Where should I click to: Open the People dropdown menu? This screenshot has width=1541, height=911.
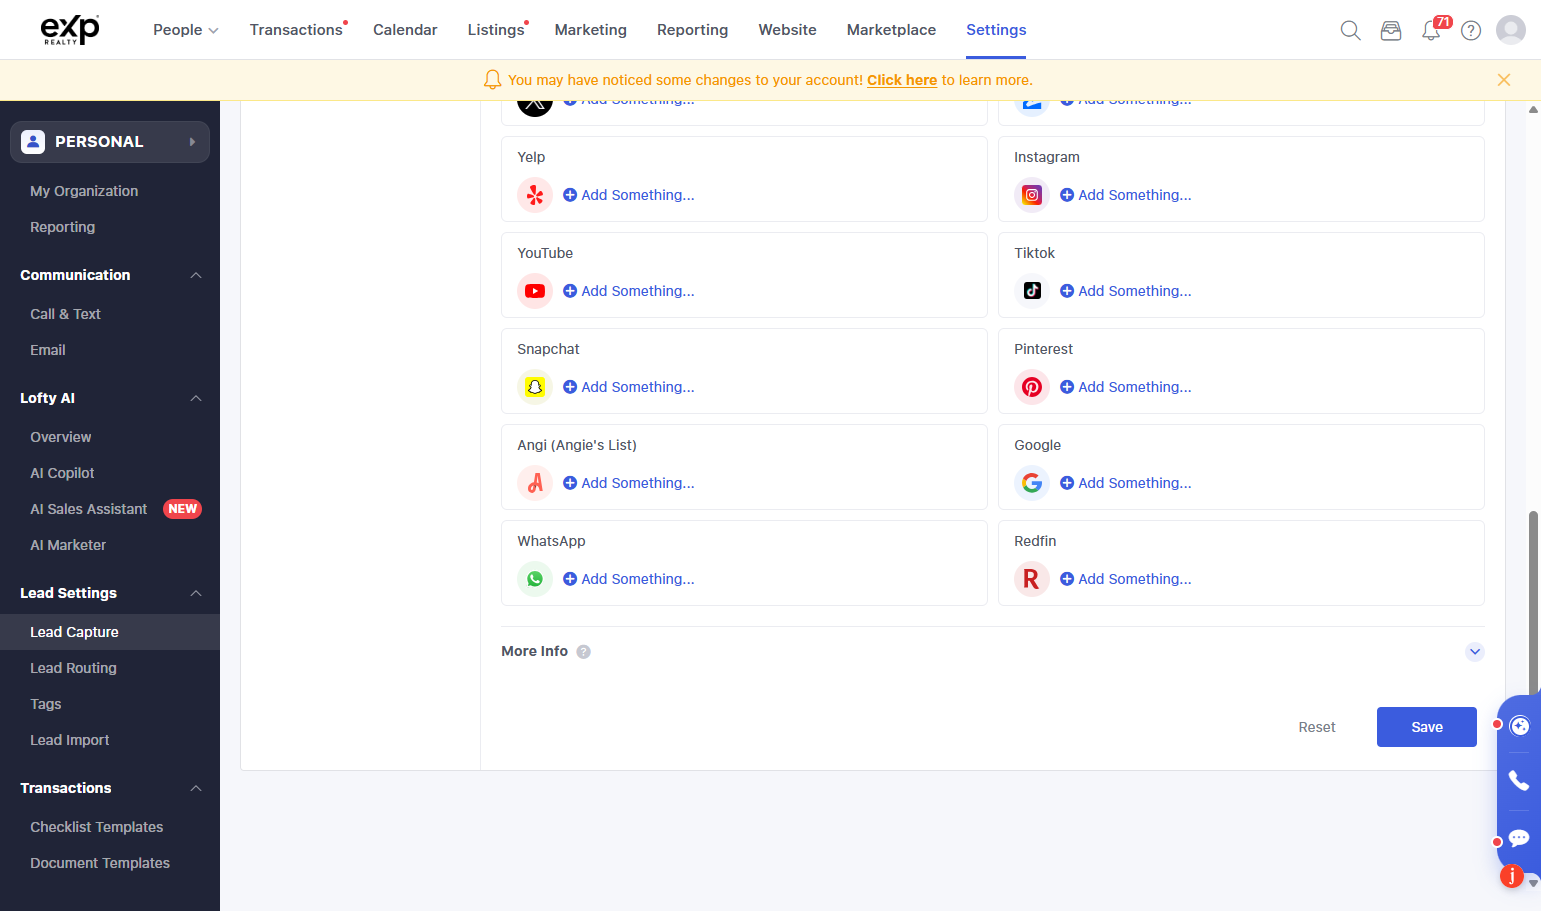(186, 30)
